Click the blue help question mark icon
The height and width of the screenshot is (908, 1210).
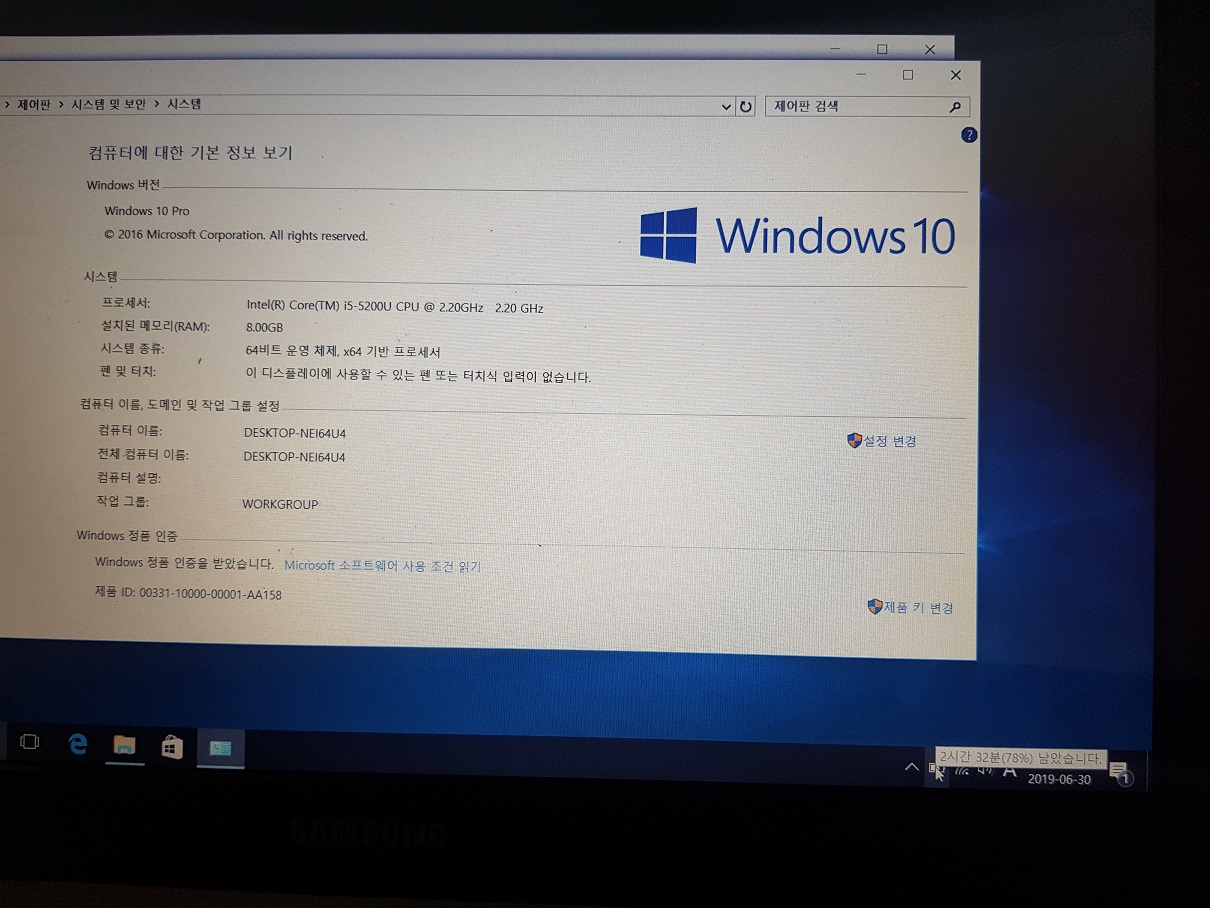point(968,135)
